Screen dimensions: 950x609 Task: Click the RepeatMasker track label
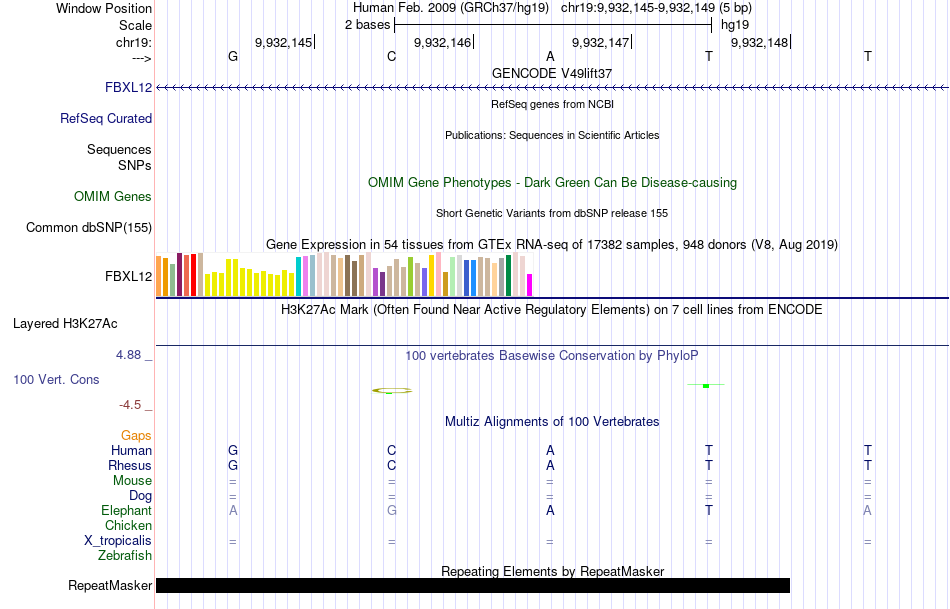click(110, 585)
